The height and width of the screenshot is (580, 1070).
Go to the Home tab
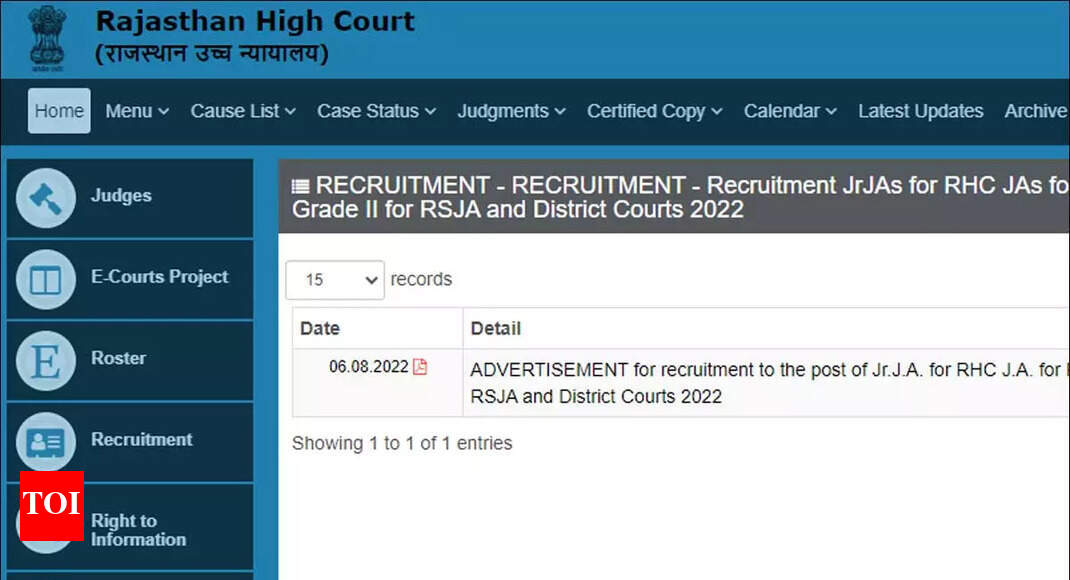click(59, 111)
